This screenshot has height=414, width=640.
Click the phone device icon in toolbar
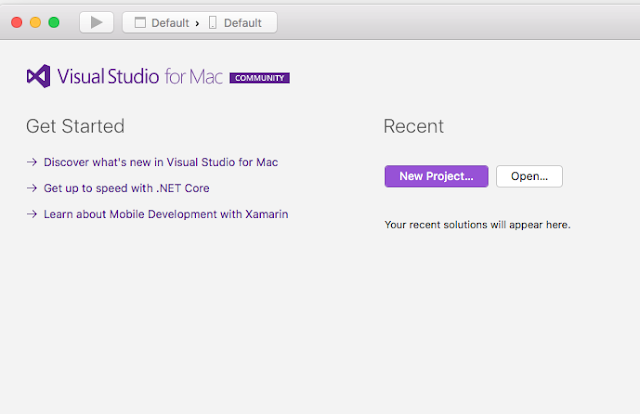(x=213, y=22)
